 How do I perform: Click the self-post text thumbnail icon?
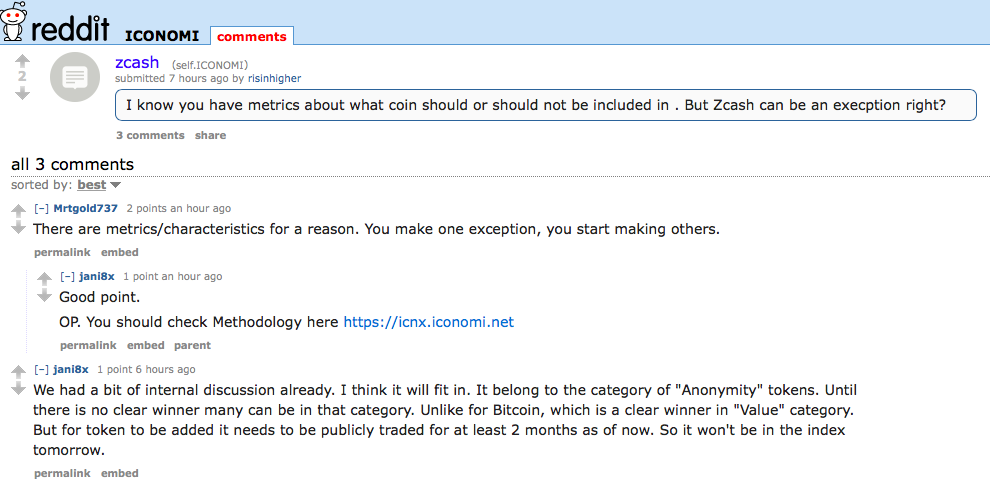(x=75, y=77)
